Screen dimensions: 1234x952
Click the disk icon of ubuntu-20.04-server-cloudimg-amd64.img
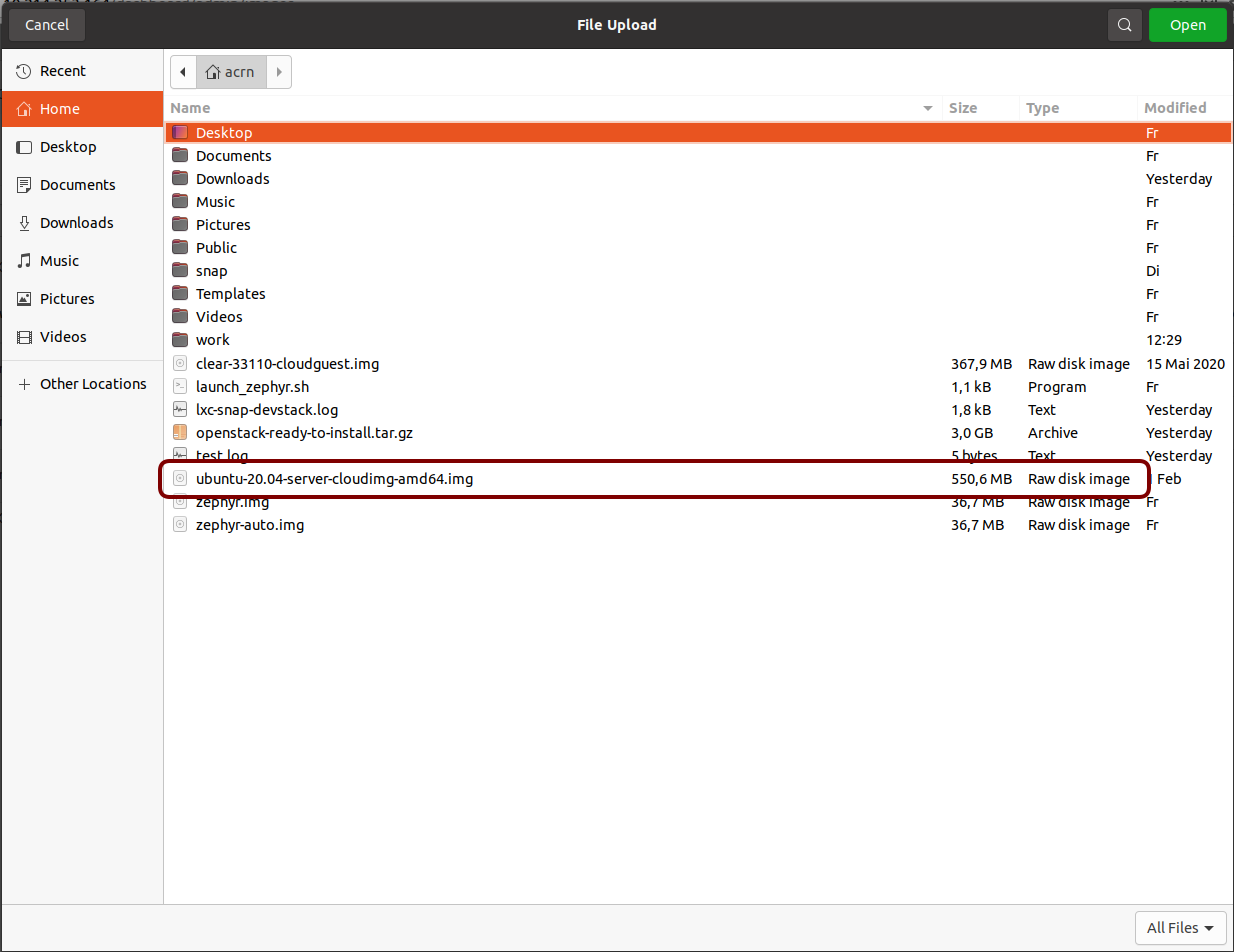coord(180,479)
